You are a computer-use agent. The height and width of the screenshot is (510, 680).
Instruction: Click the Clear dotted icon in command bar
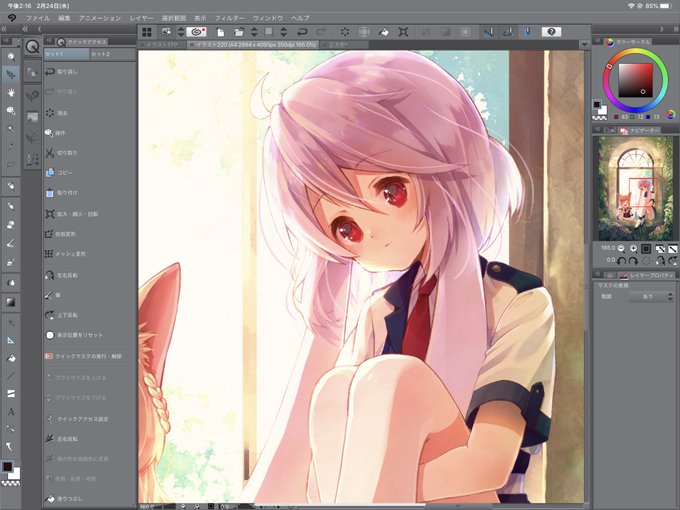pyautogui.click(x=345, y=32)
